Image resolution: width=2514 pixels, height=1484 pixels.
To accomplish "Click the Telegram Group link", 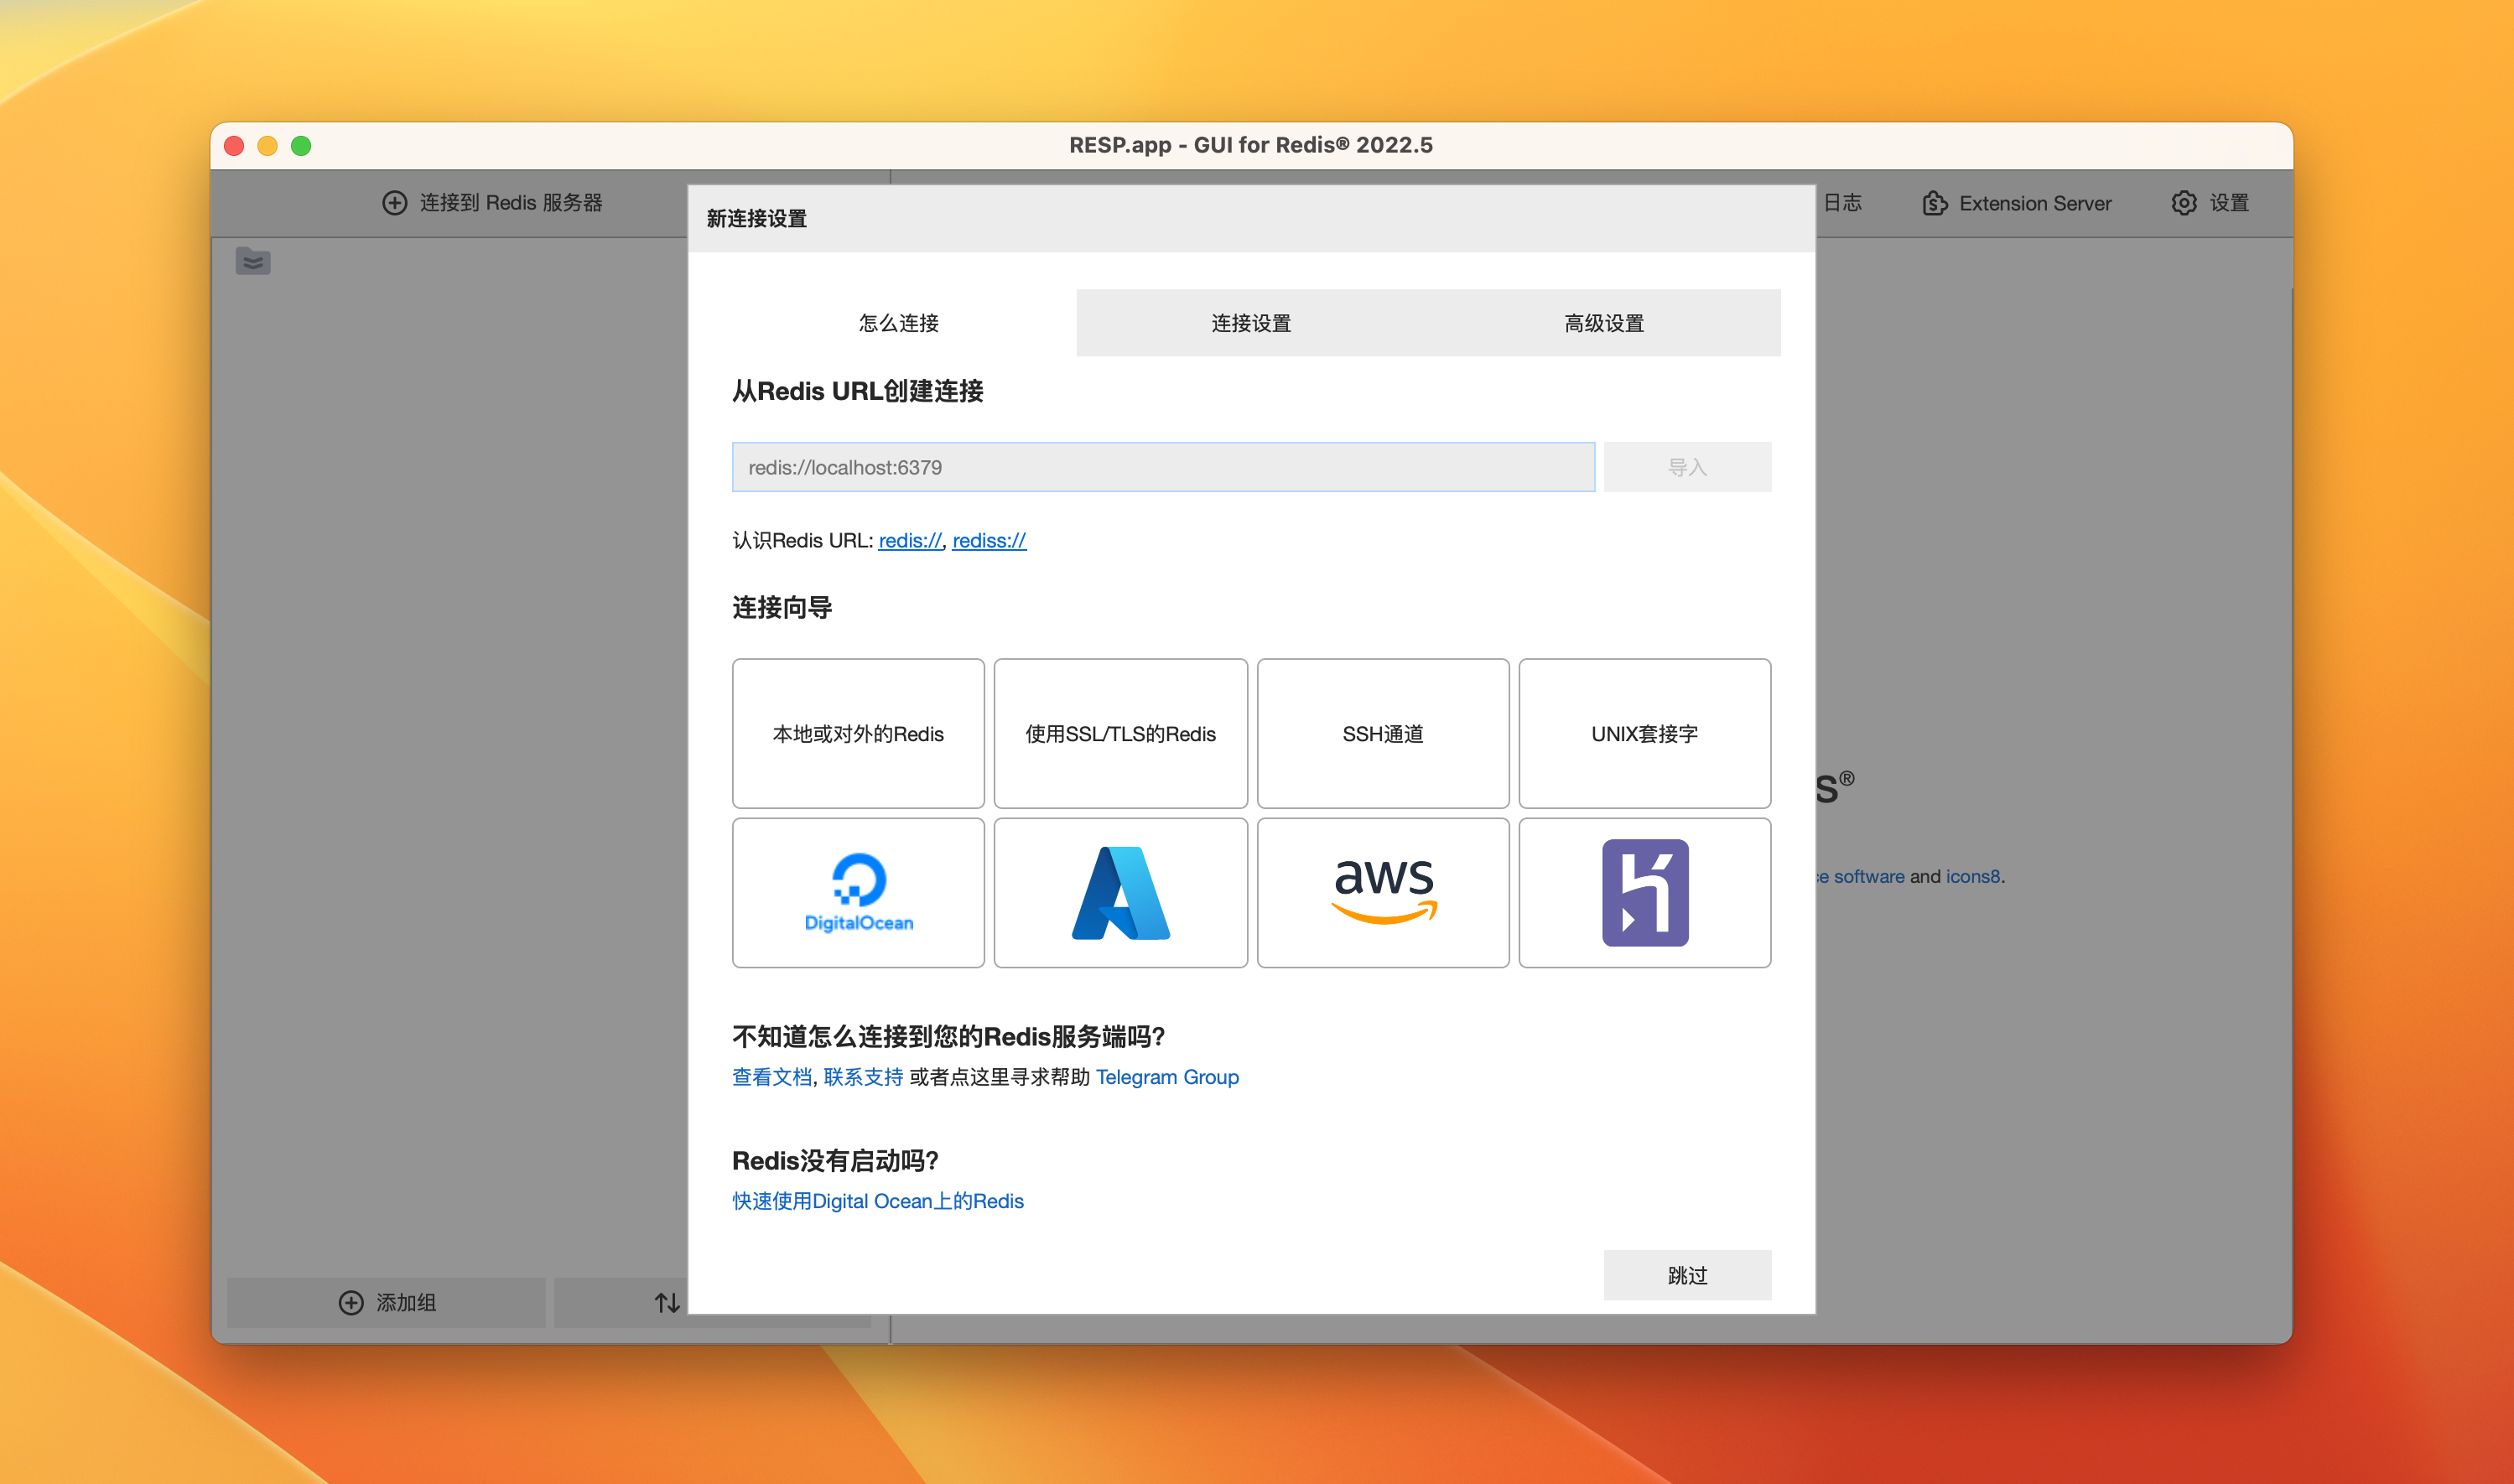I will point(1167,1077).
